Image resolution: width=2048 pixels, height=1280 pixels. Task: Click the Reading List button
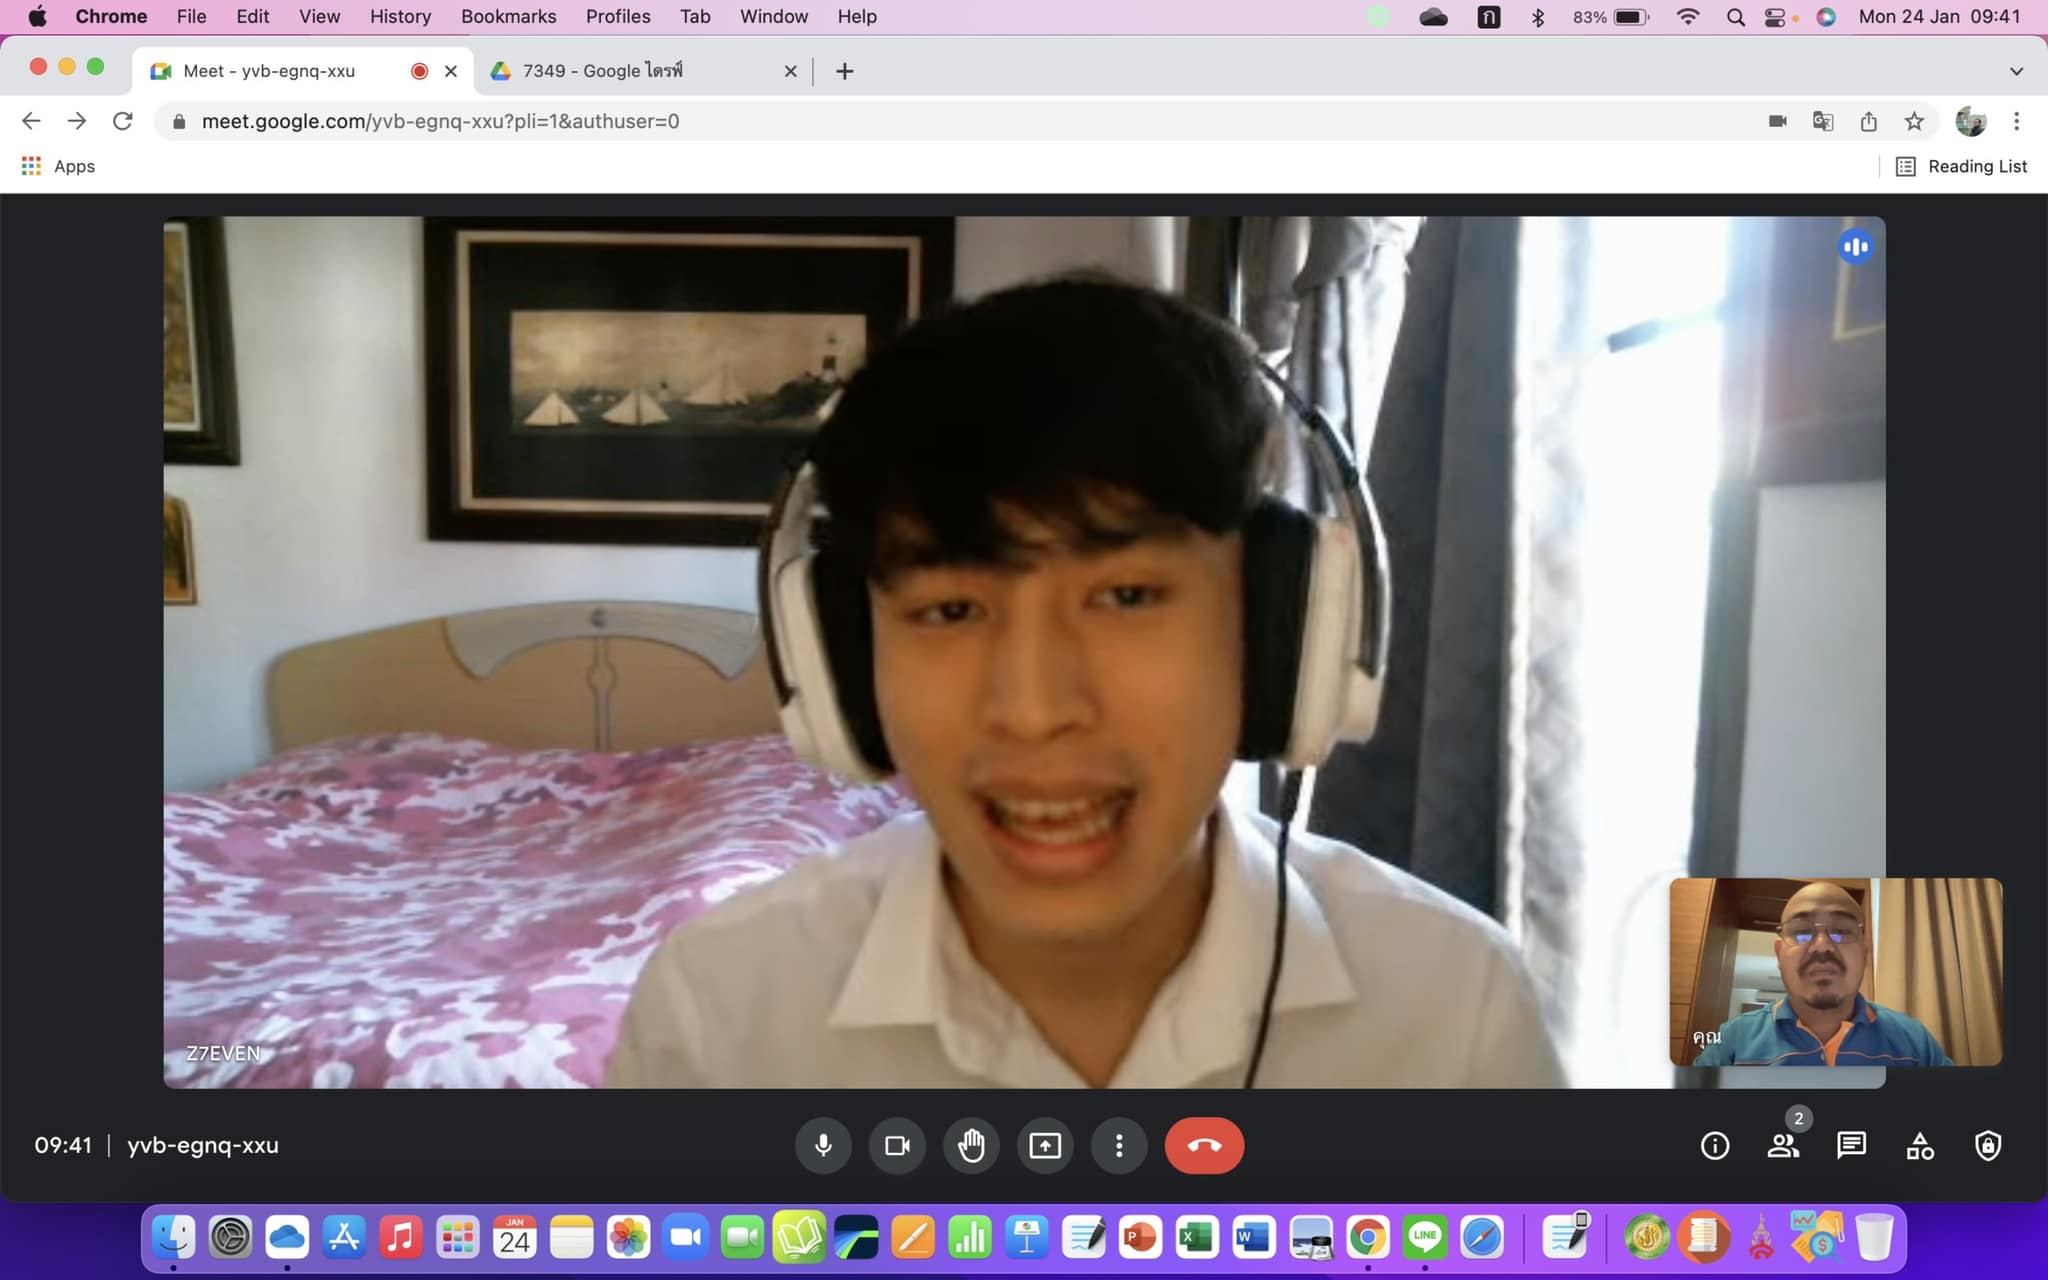point(1961,166)
